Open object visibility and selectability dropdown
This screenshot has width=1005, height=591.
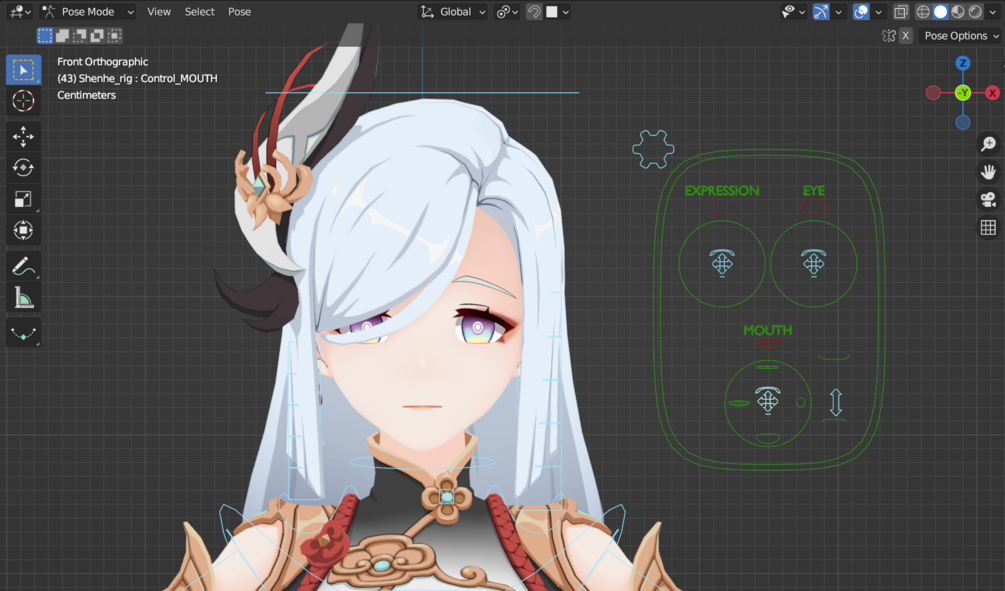pyautogui.click(x=793, y=12)
